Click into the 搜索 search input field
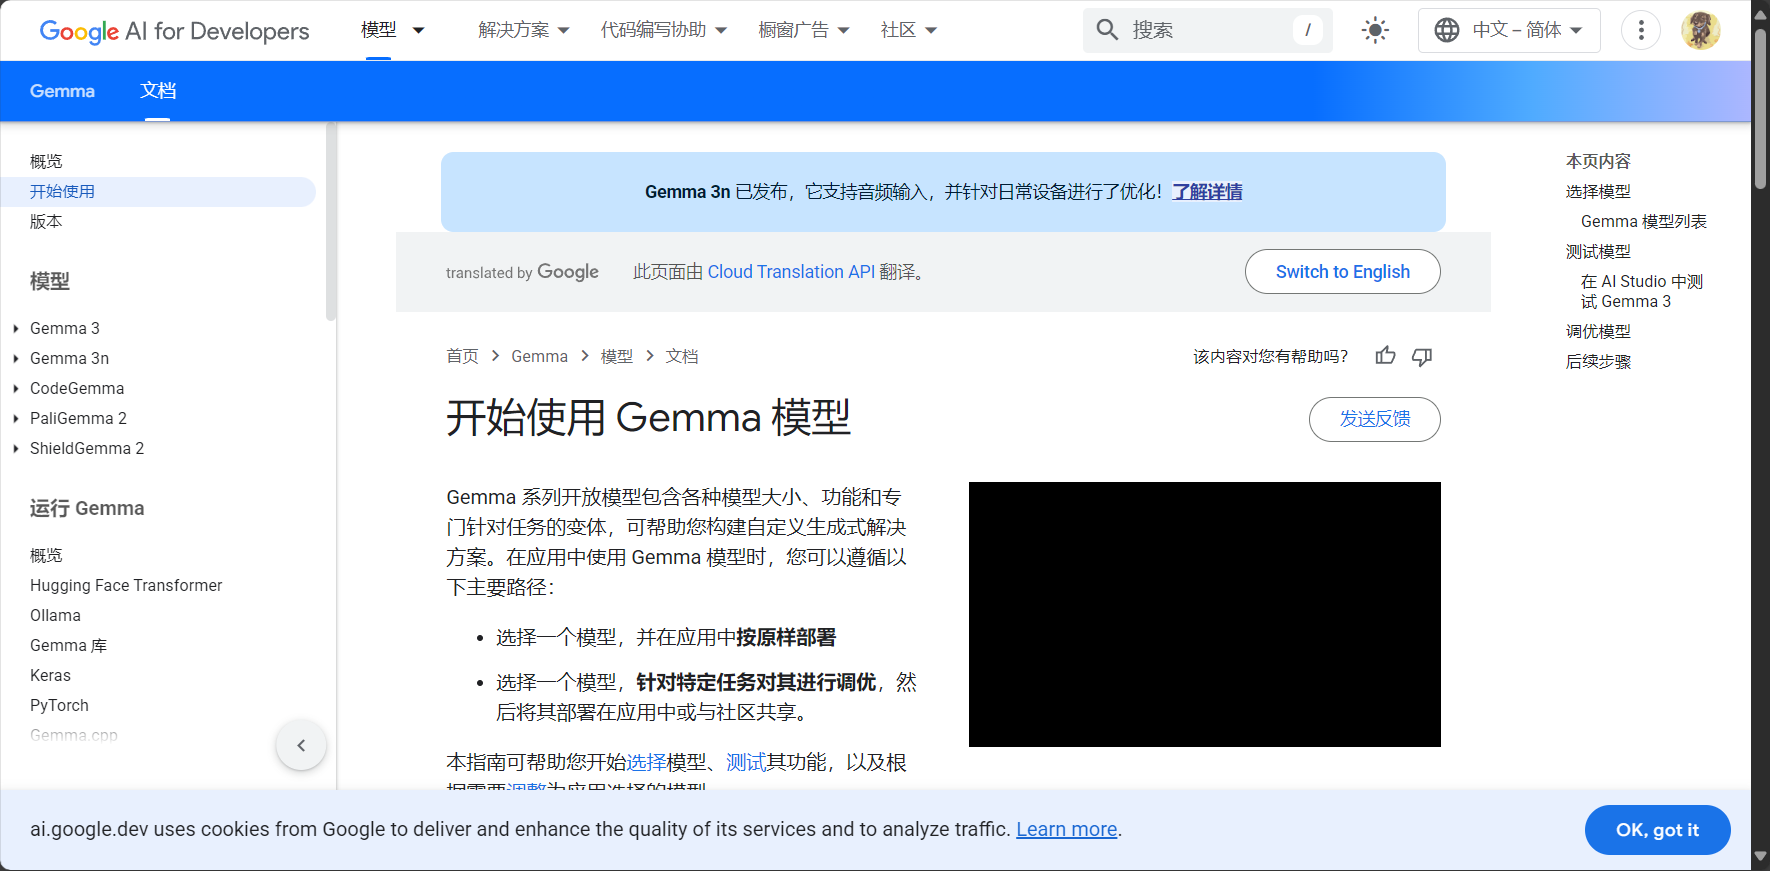The height and width of the screenshot is (871, 1770). point(1208,30)
